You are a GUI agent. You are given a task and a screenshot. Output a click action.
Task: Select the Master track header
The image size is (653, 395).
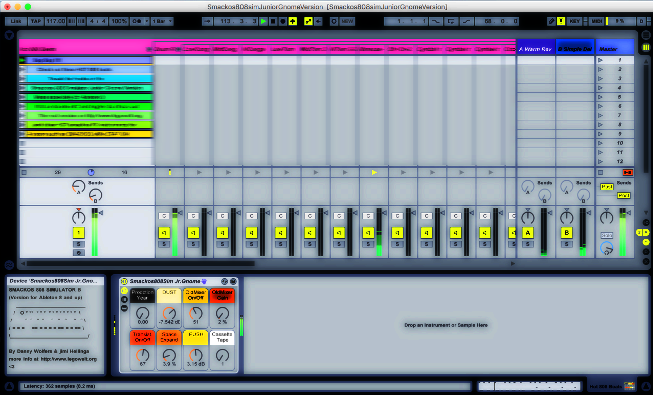[x=615, y=47]
